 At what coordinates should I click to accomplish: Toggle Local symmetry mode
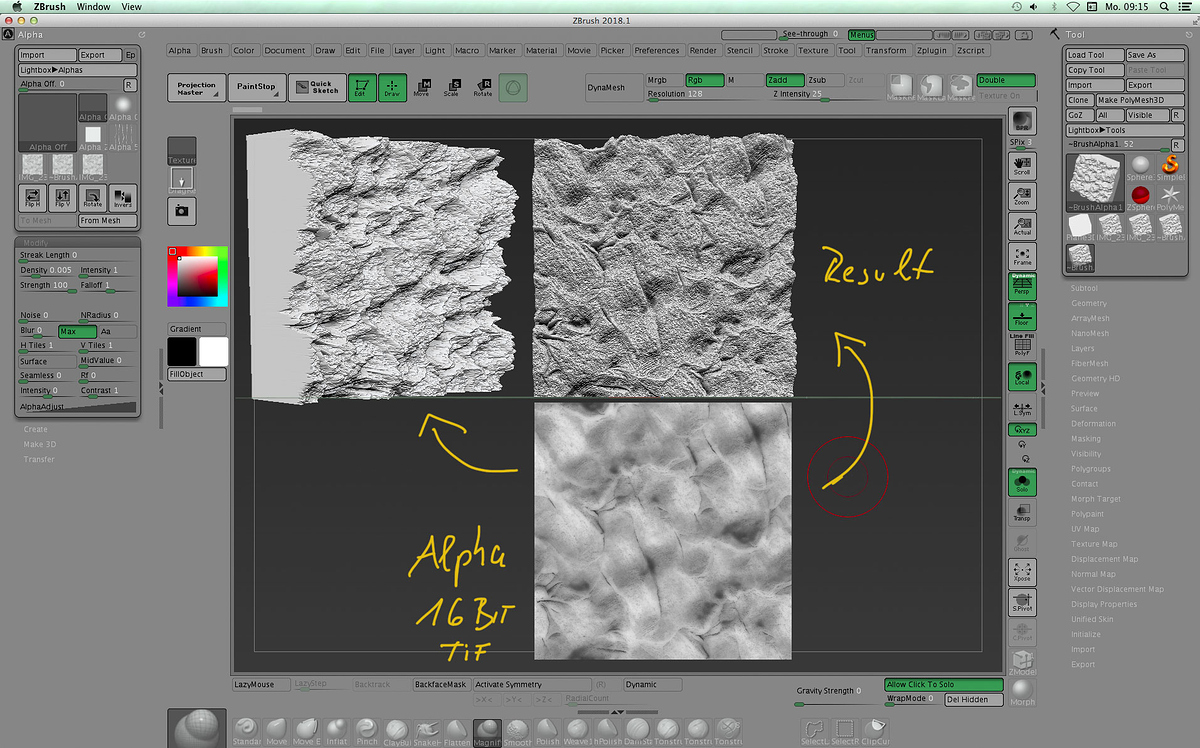point(1022,377)
